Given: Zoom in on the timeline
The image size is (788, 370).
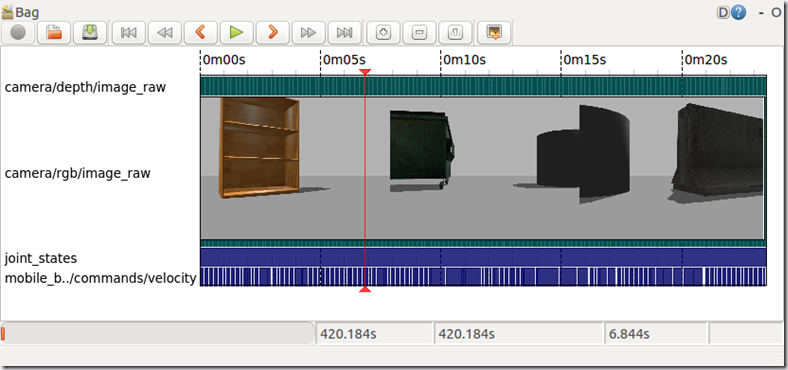Looking at the screenshot, I should click(x=383, y=33).
